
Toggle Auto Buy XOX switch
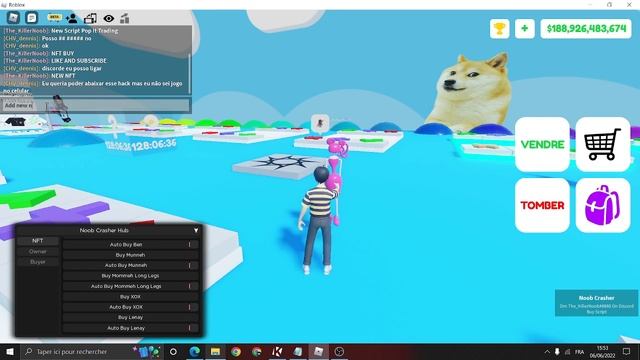tap(189, 307)
